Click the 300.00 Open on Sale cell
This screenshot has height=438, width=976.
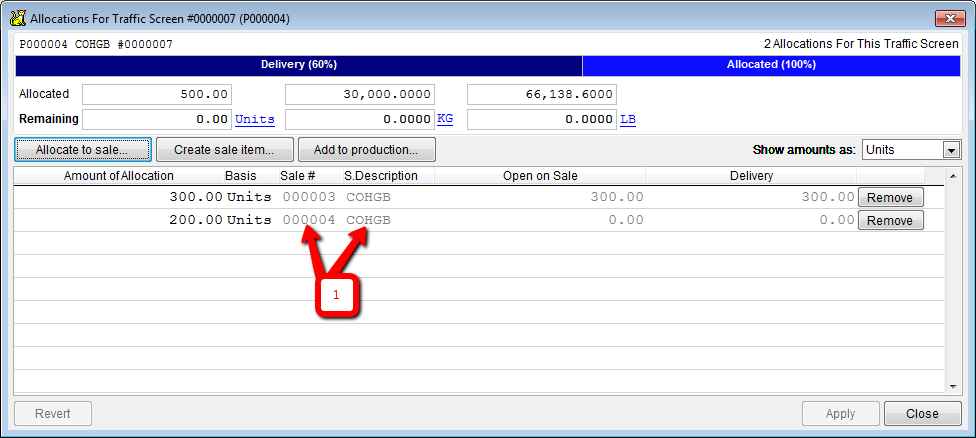(x=540, y=198)
